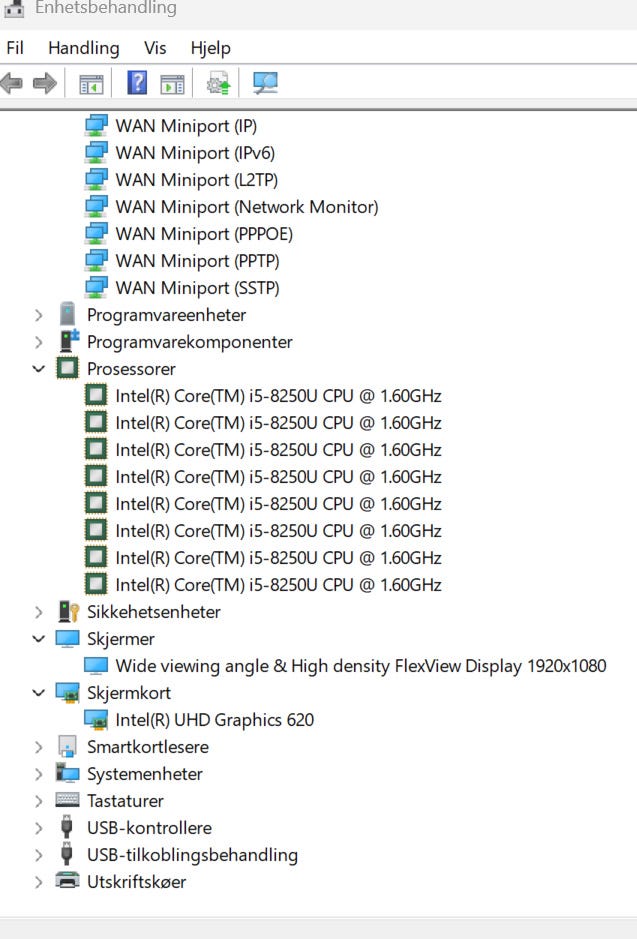Collapse the Prosessorer node

(39, 369)
